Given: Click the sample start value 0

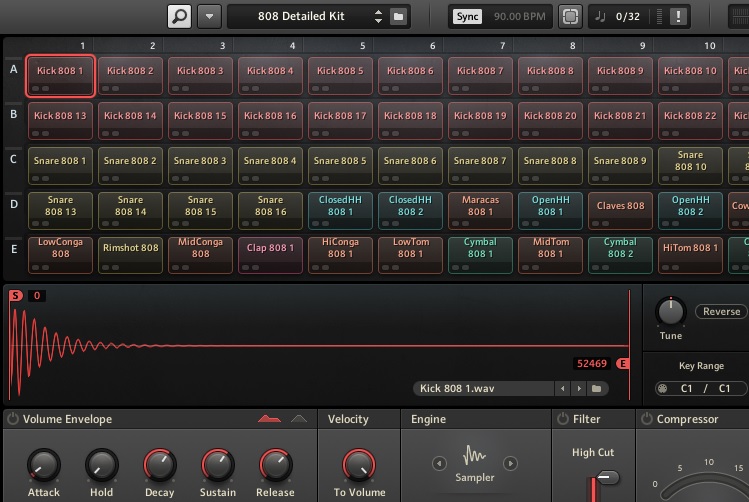Looking at the screenshot, I should point(37,296).
